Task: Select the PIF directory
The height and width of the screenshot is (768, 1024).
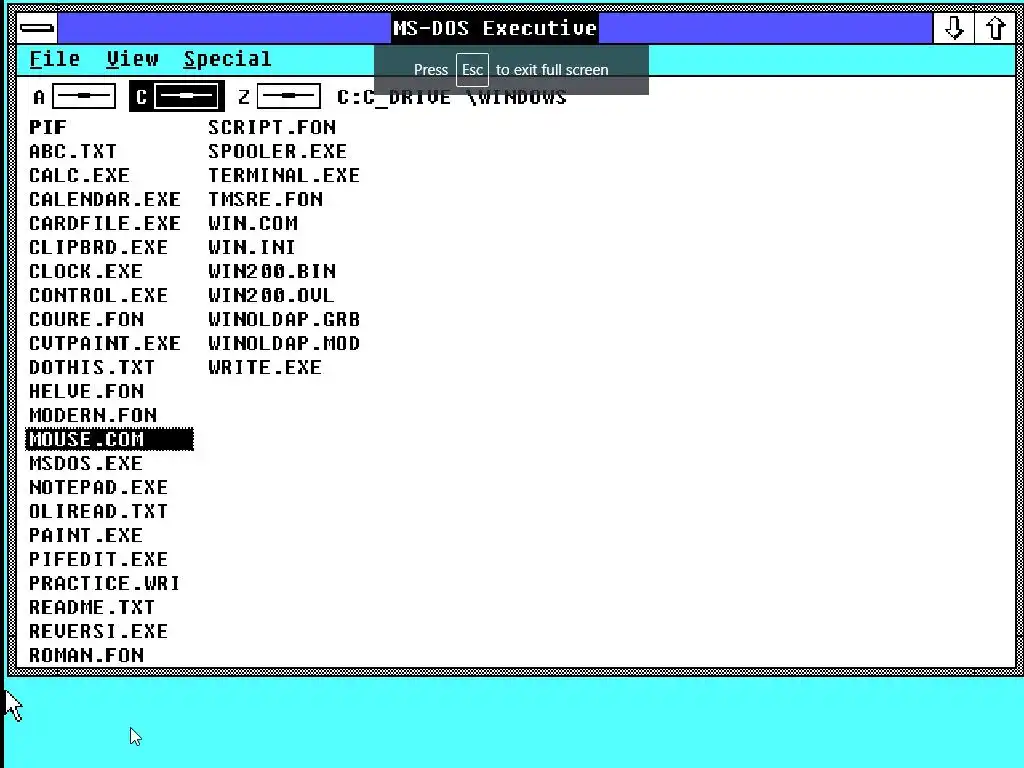Action: click(x=48, y=127)
